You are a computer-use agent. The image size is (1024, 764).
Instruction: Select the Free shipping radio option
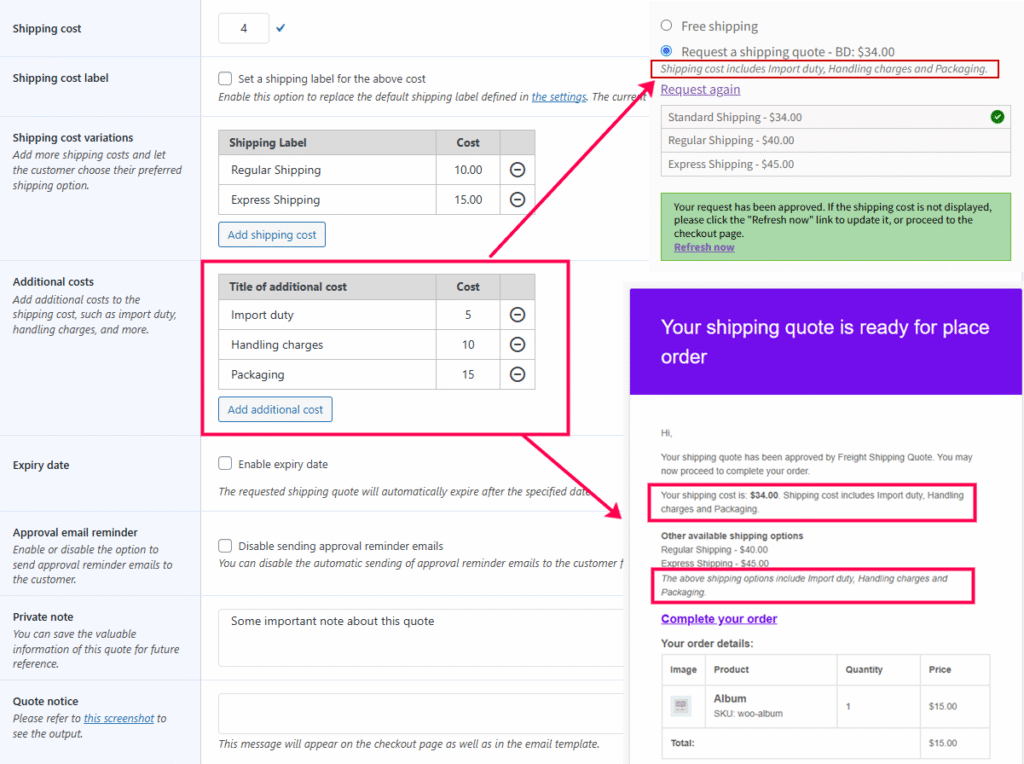coord(666,25)
